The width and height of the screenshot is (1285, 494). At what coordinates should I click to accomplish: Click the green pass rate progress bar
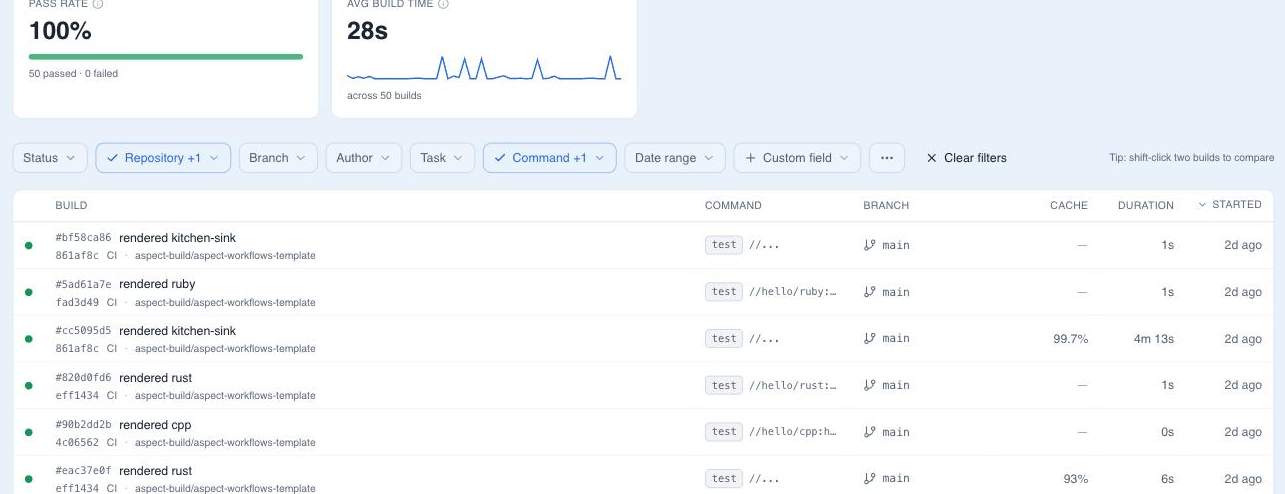[166, 57]
